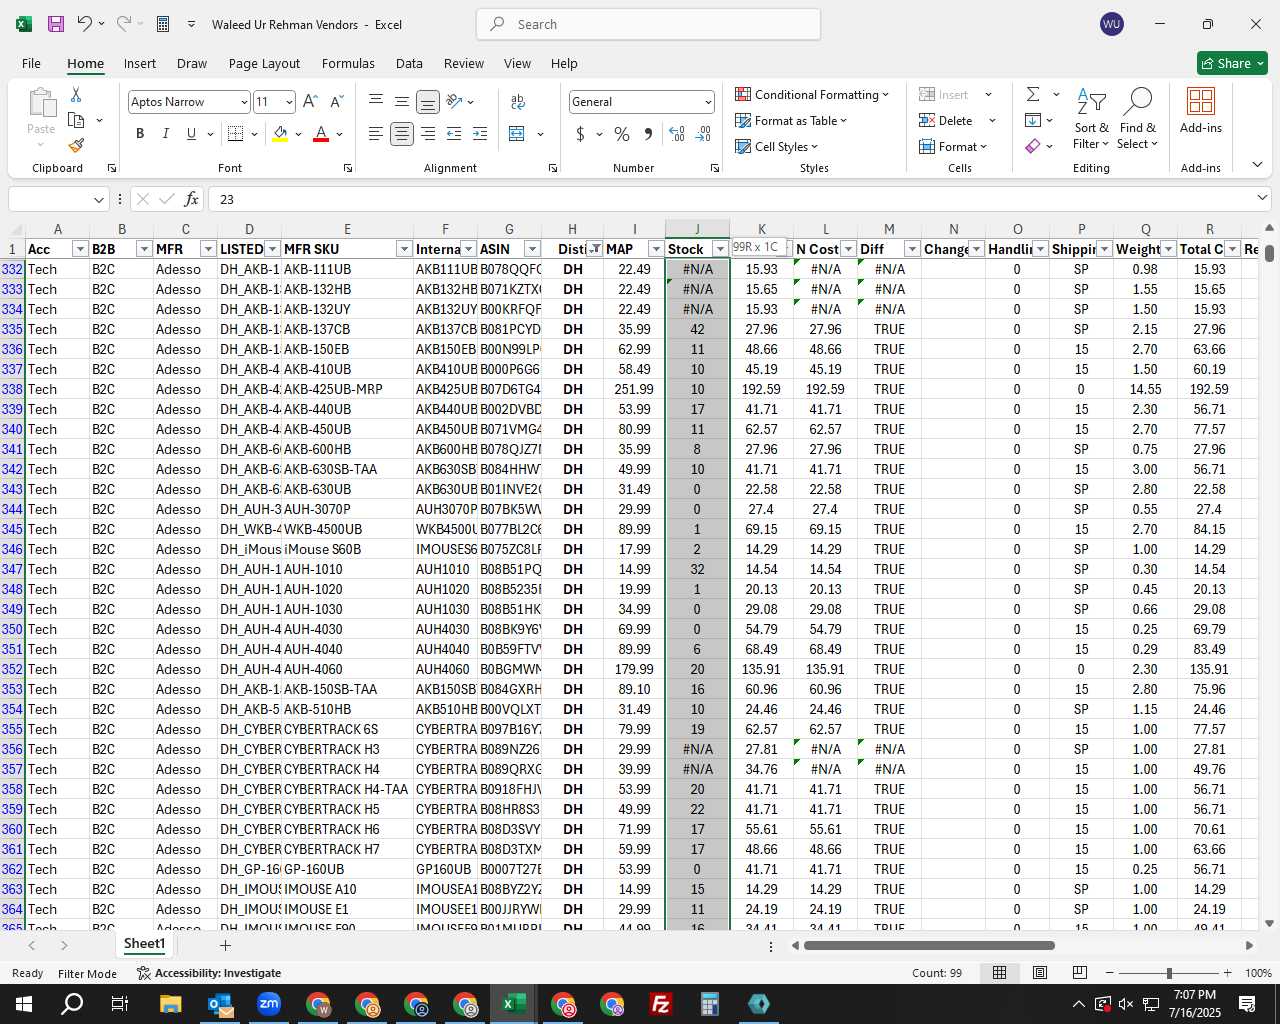1280x1024 pixels.
Task: Click the Format as Table button
Action: pos(790,120)
